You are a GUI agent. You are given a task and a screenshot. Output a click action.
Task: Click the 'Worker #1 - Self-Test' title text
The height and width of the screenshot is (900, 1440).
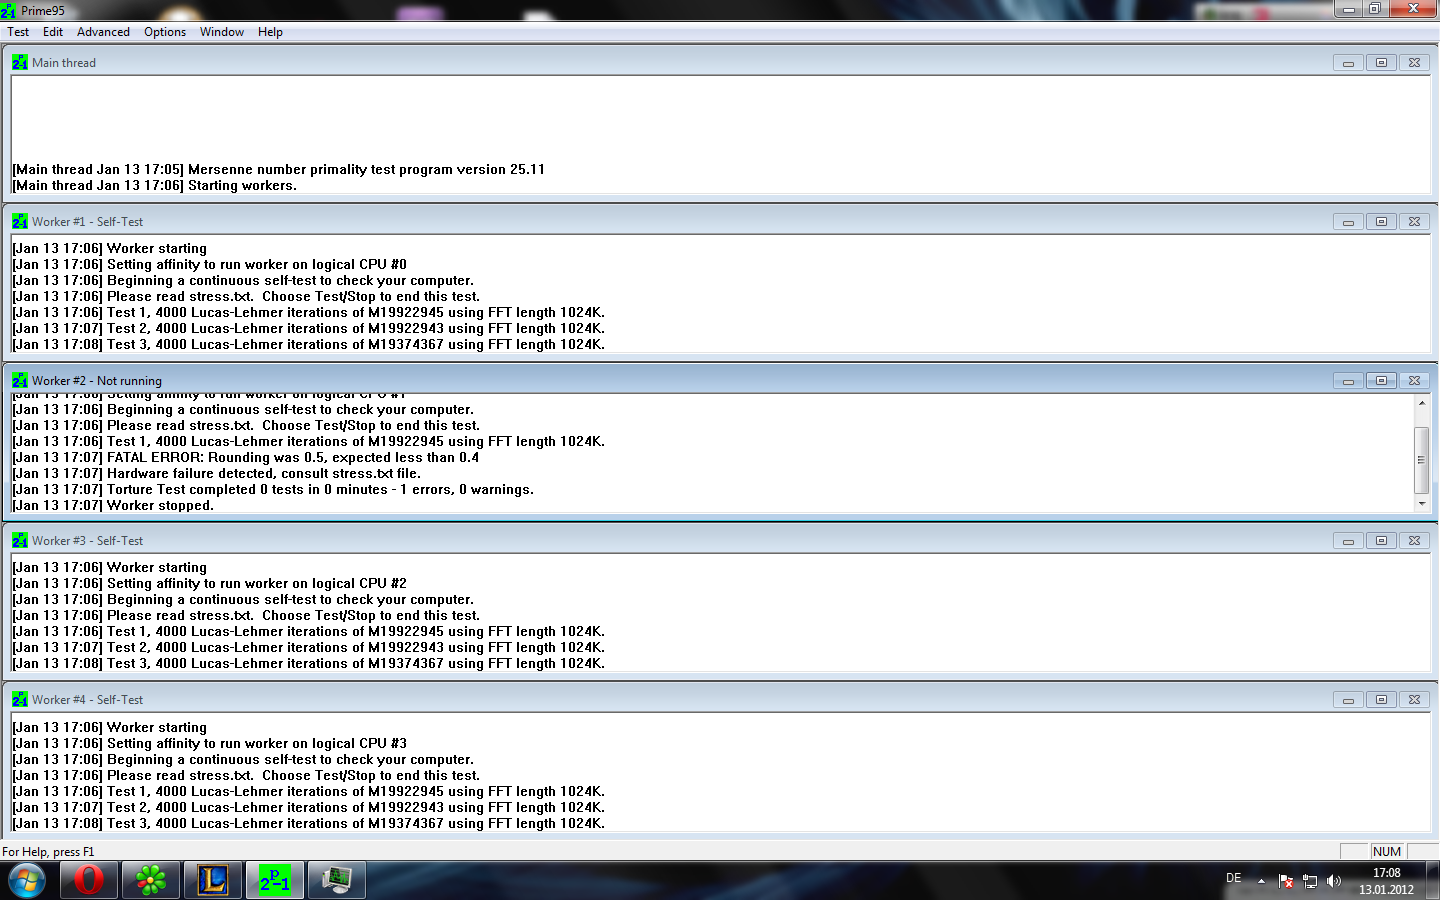[87, 221]
